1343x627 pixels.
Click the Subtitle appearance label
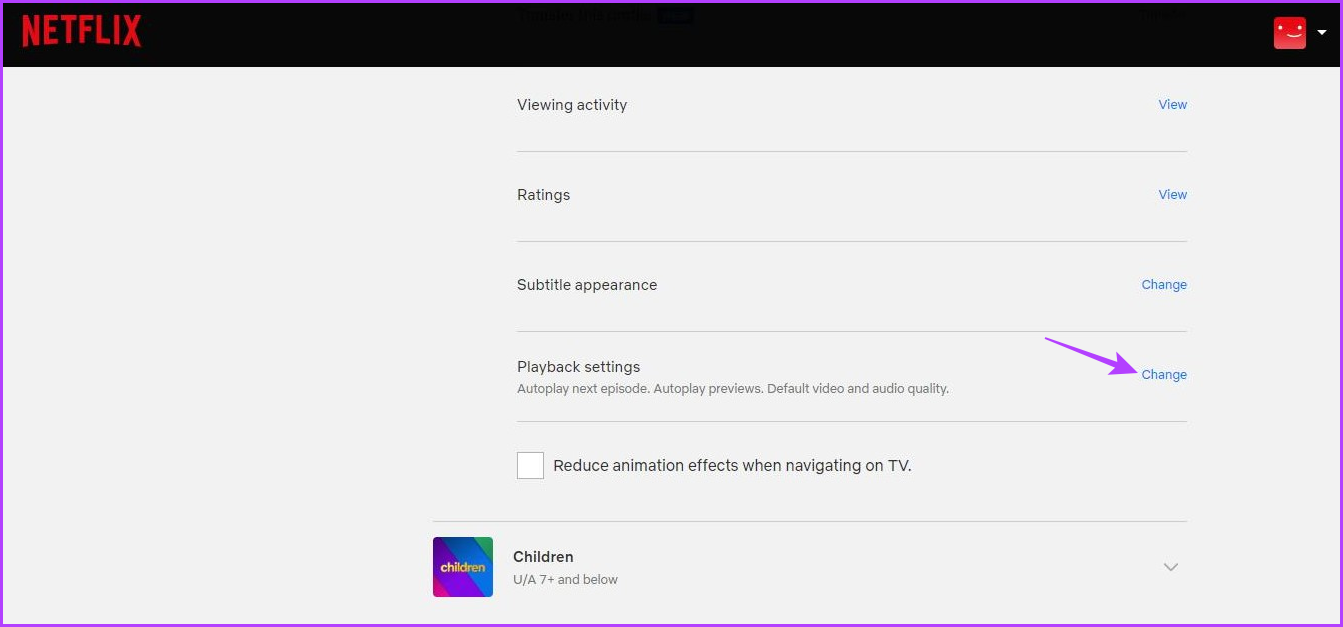[587, 285]
